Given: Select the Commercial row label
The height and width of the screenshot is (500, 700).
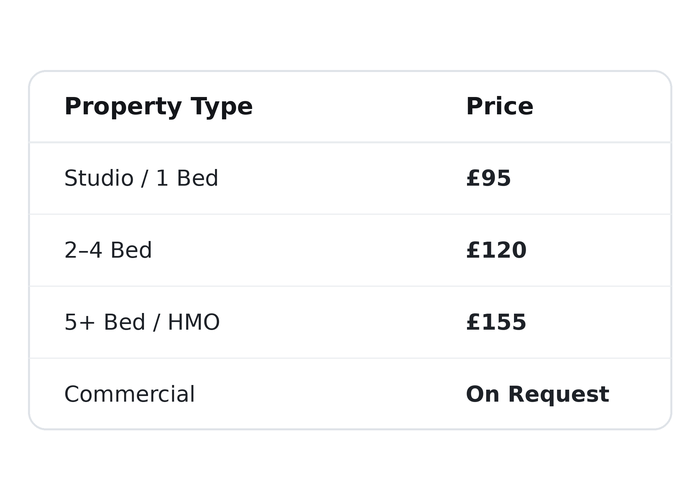Looking at the screenshot, I should (129, 394).
